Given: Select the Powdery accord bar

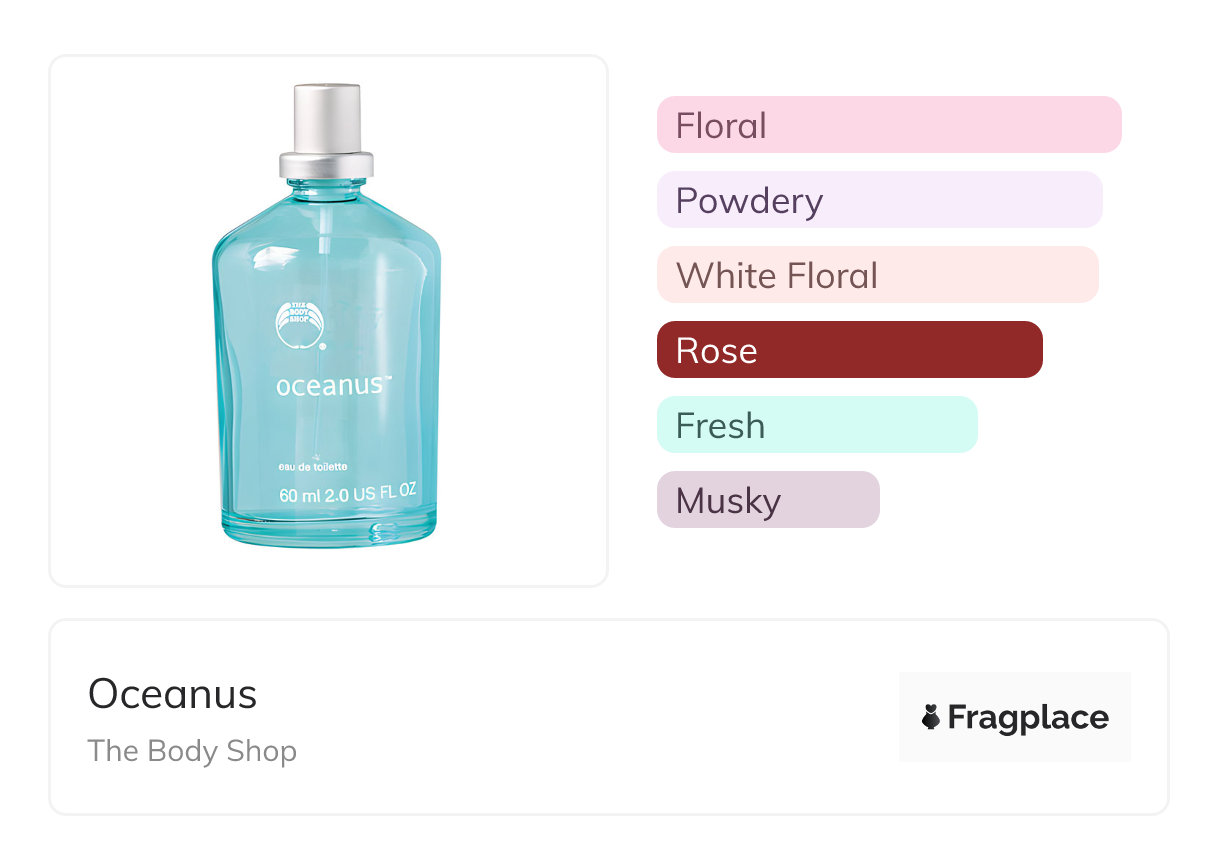Looking at the screenshot, I should coord(879,200).
